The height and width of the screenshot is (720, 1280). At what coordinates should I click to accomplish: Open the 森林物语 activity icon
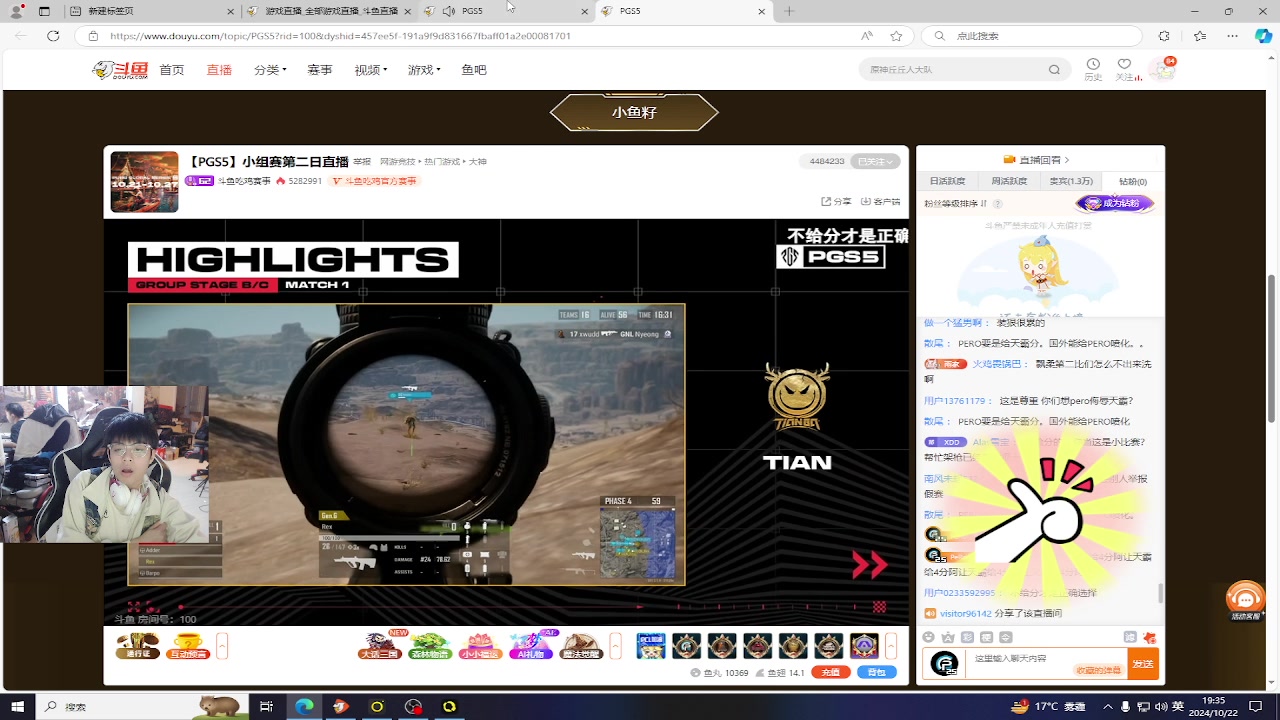429,646
